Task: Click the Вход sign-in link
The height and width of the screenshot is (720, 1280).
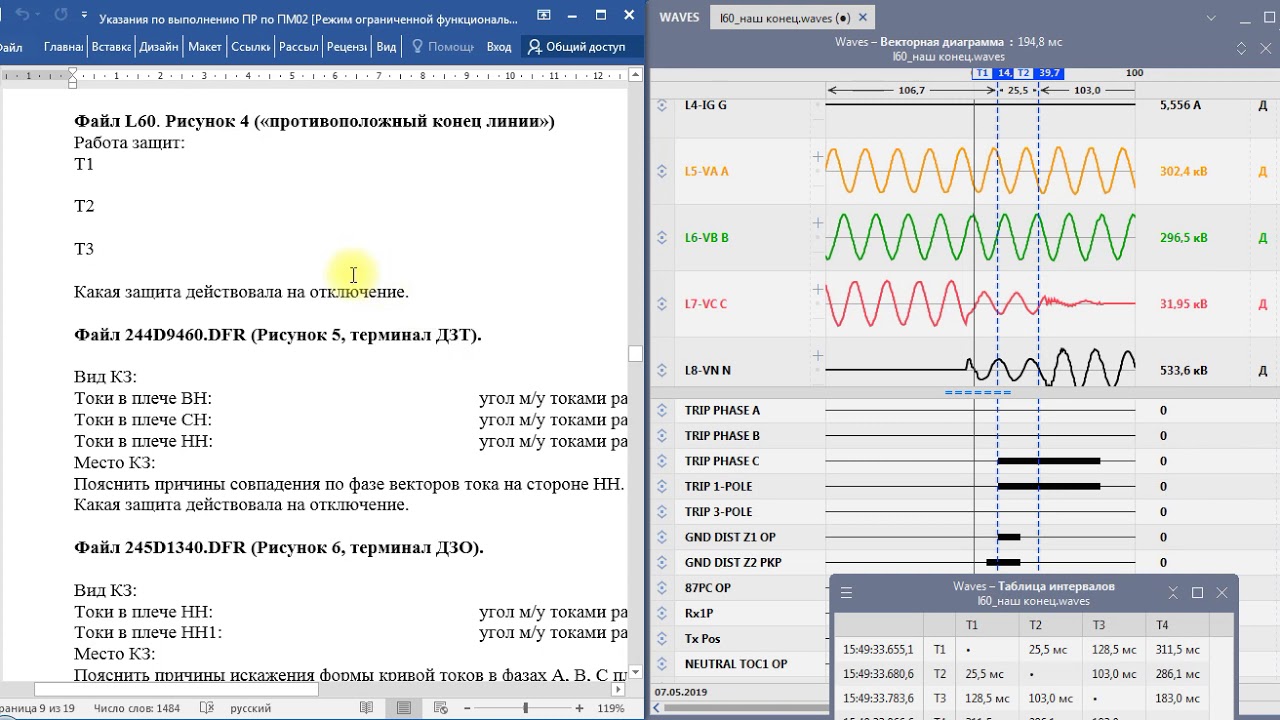Action: point(499,47)
